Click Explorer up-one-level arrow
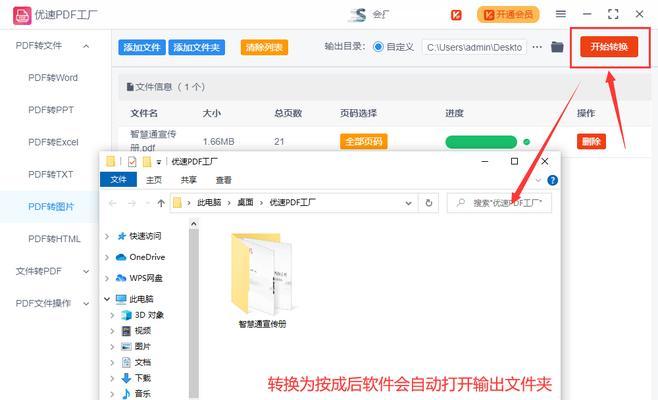Viewport: 658px width, 400px height. (161, 203)
